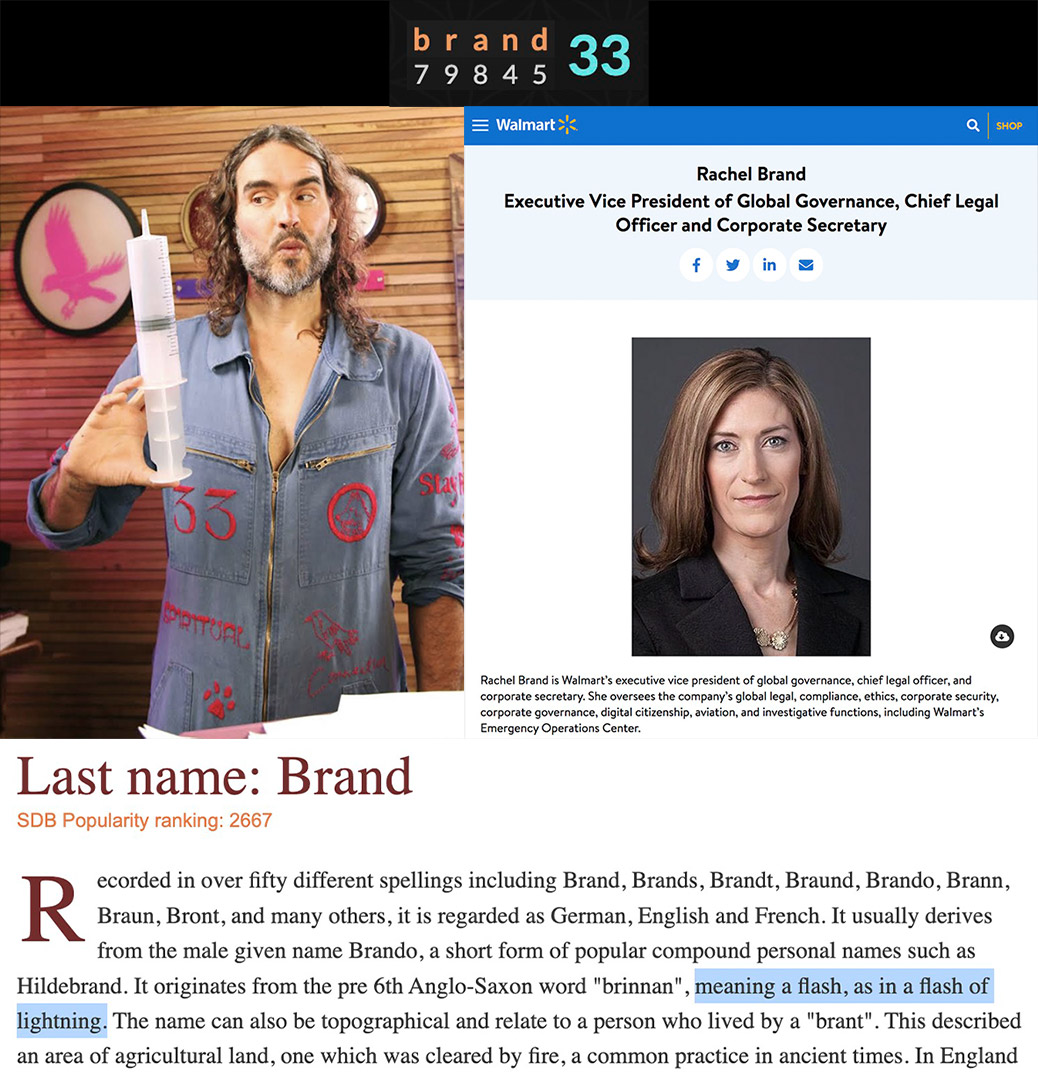Share Rachel Brand page on Twitter
Viewport: 1038px width, 1080px height.
[733, 265]
